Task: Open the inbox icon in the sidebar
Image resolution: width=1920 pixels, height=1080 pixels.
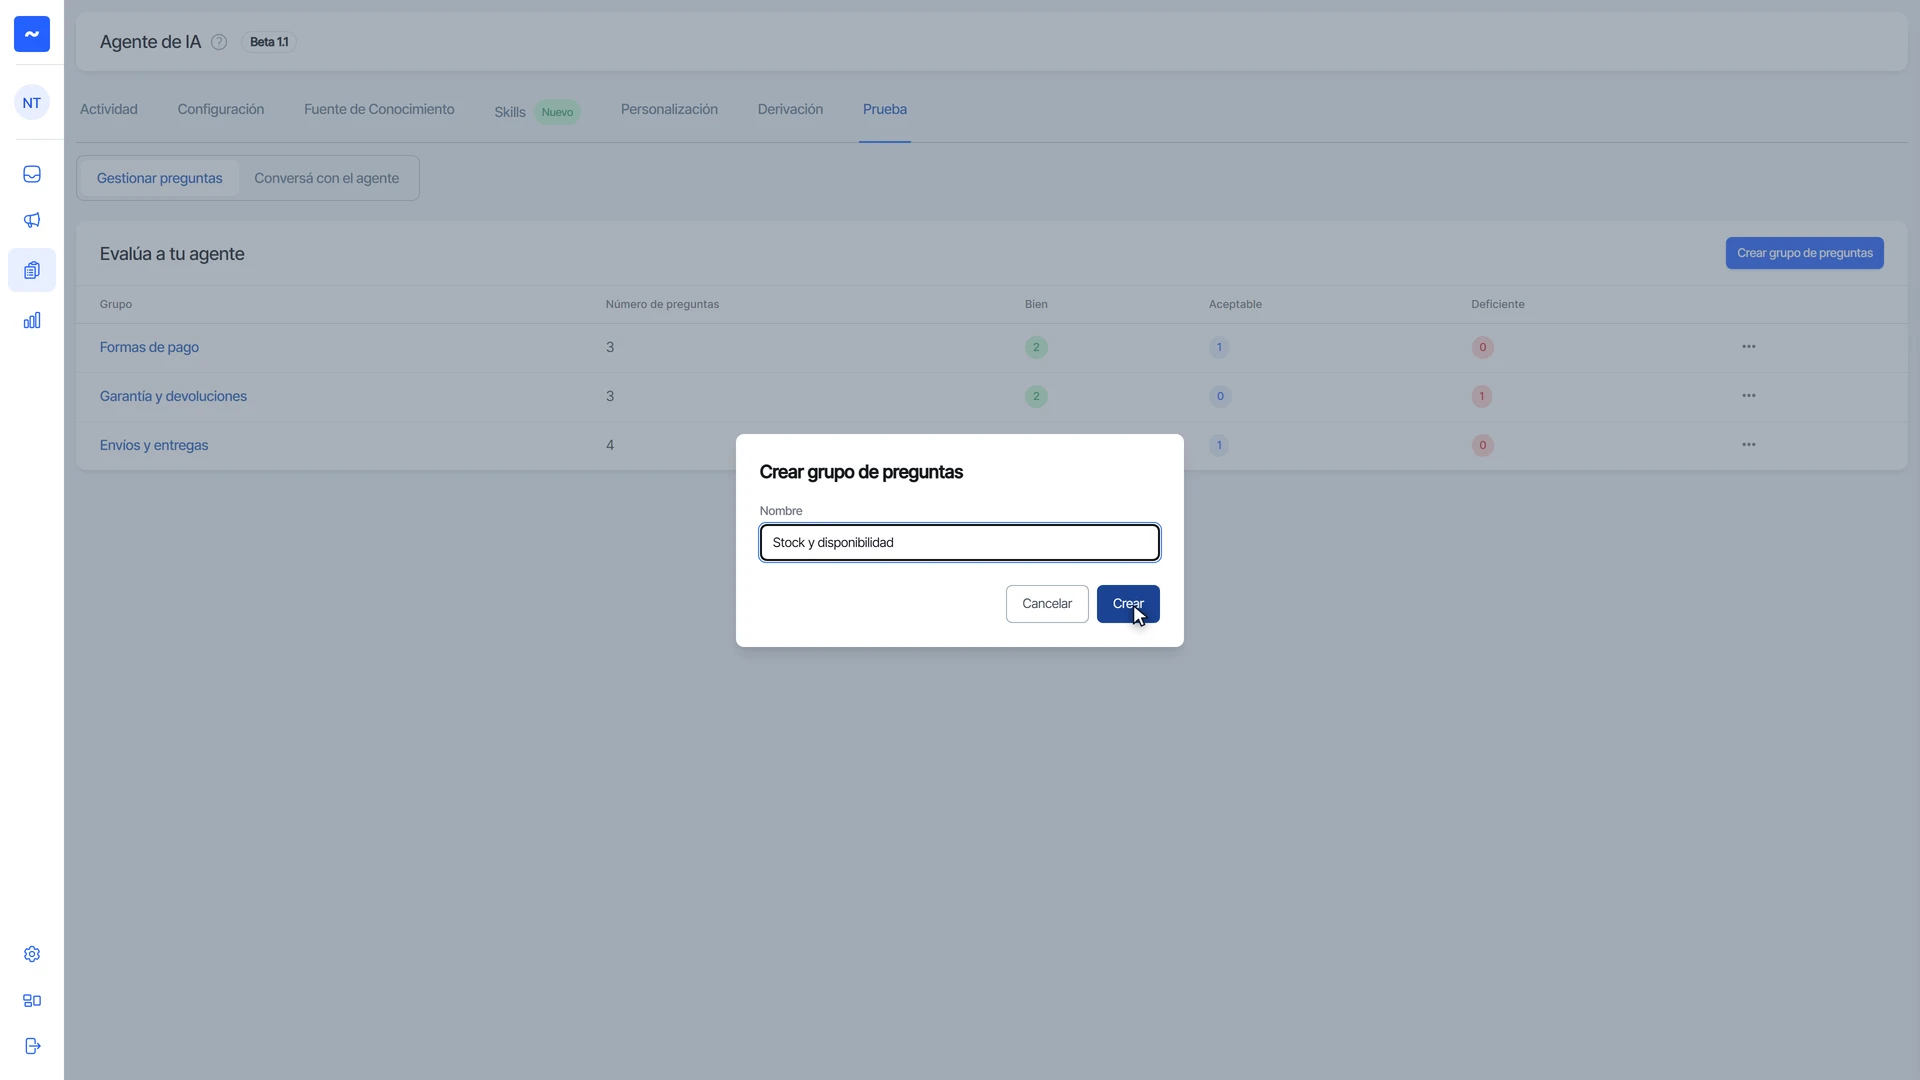Action: pyautogui.click(x=32, y=174)
